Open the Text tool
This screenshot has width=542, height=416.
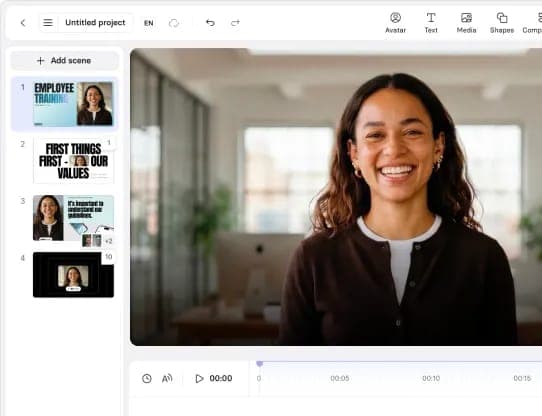coord(431,23)
